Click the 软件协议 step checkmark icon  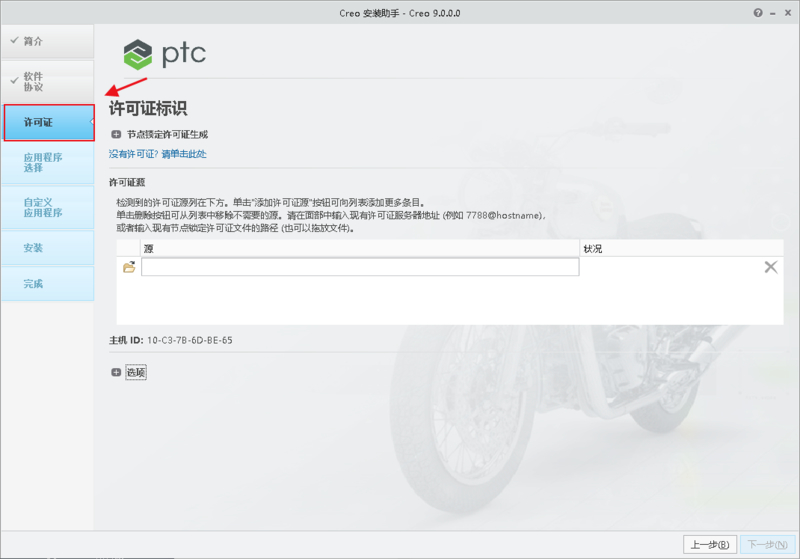(14, 80)
